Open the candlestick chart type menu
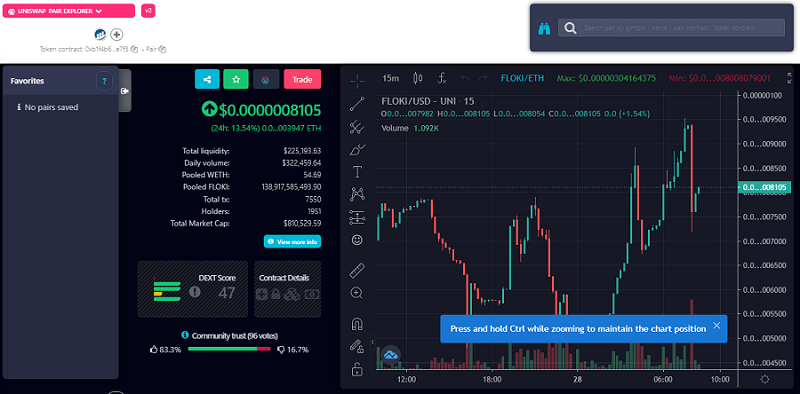The image size is (800, 394). click(x=418, y=78)
